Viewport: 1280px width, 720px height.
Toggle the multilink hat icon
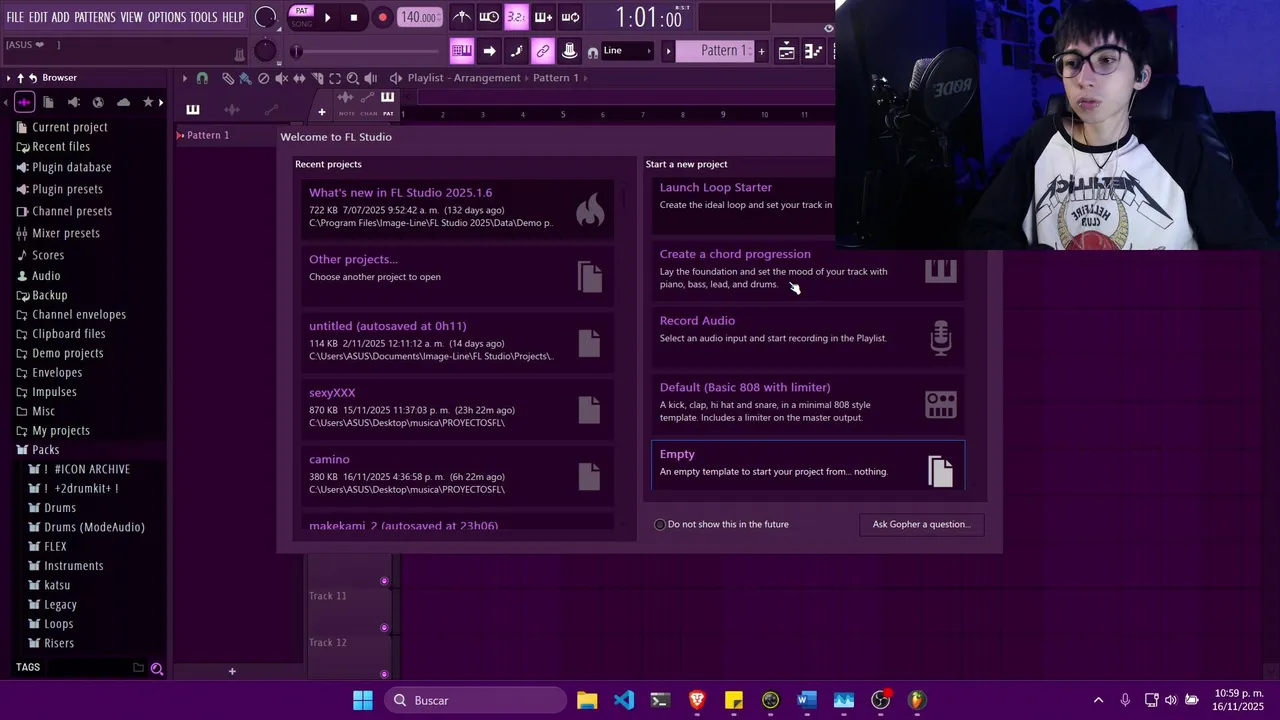tap(569, 51)
